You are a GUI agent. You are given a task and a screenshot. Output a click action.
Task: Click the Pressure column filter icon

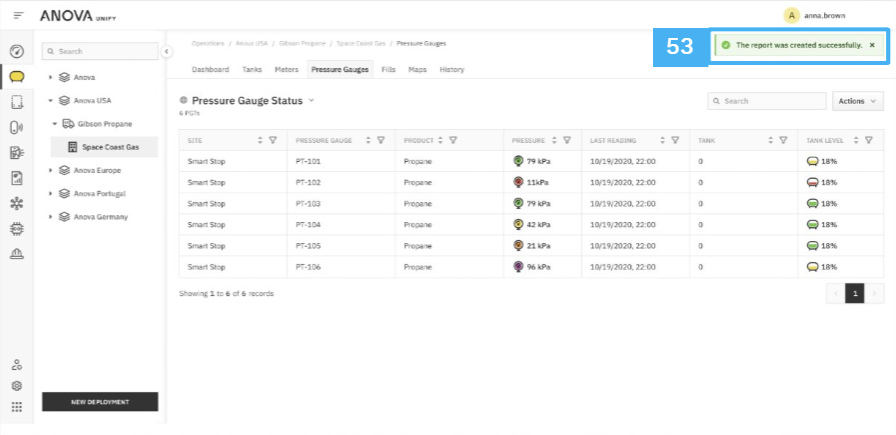(x=567, y=140)
